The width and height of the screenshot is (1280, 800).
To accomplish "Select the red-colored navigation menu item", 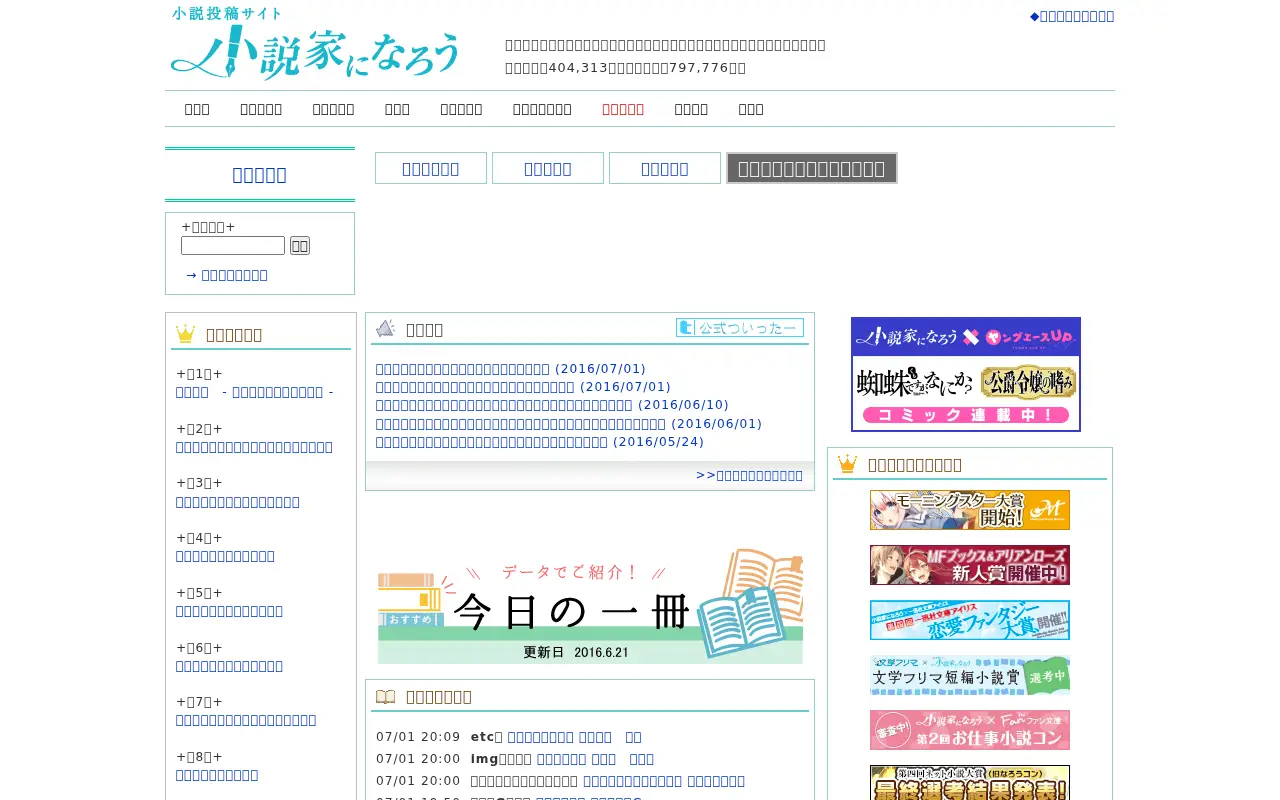I will click(x=623, y=109).
